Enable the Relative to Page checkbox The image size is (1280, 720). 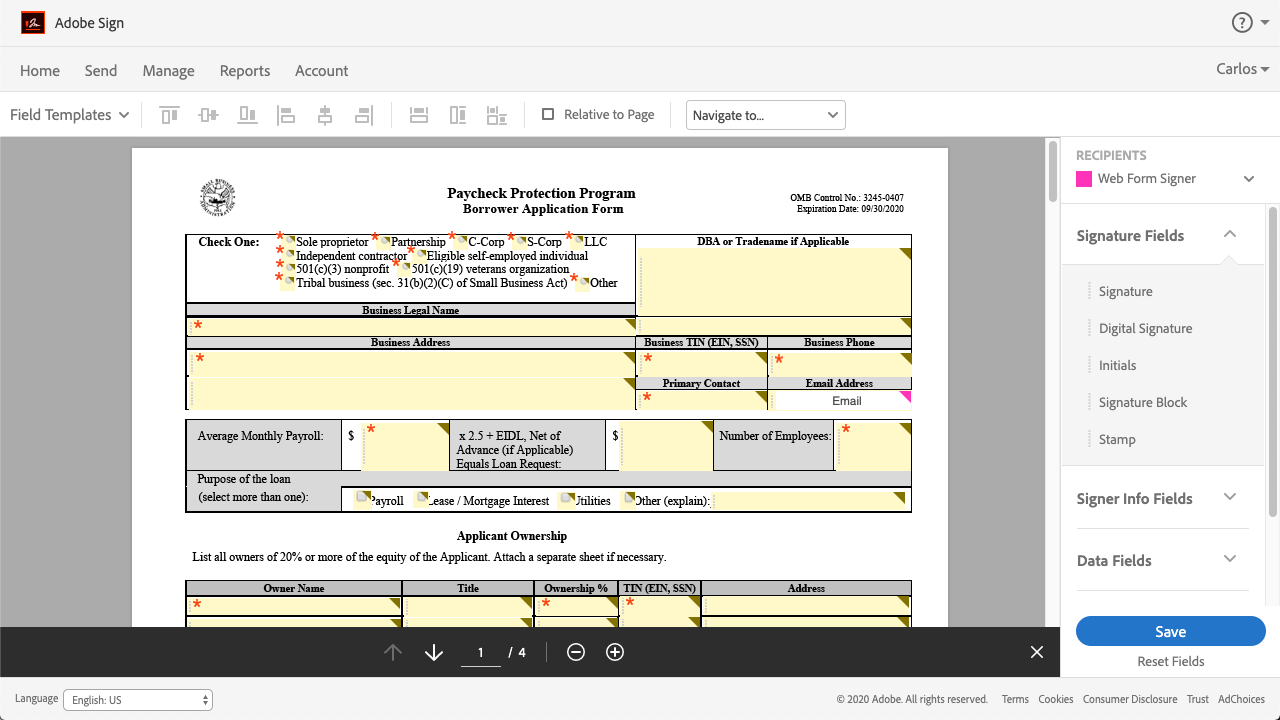click(548, 114)
